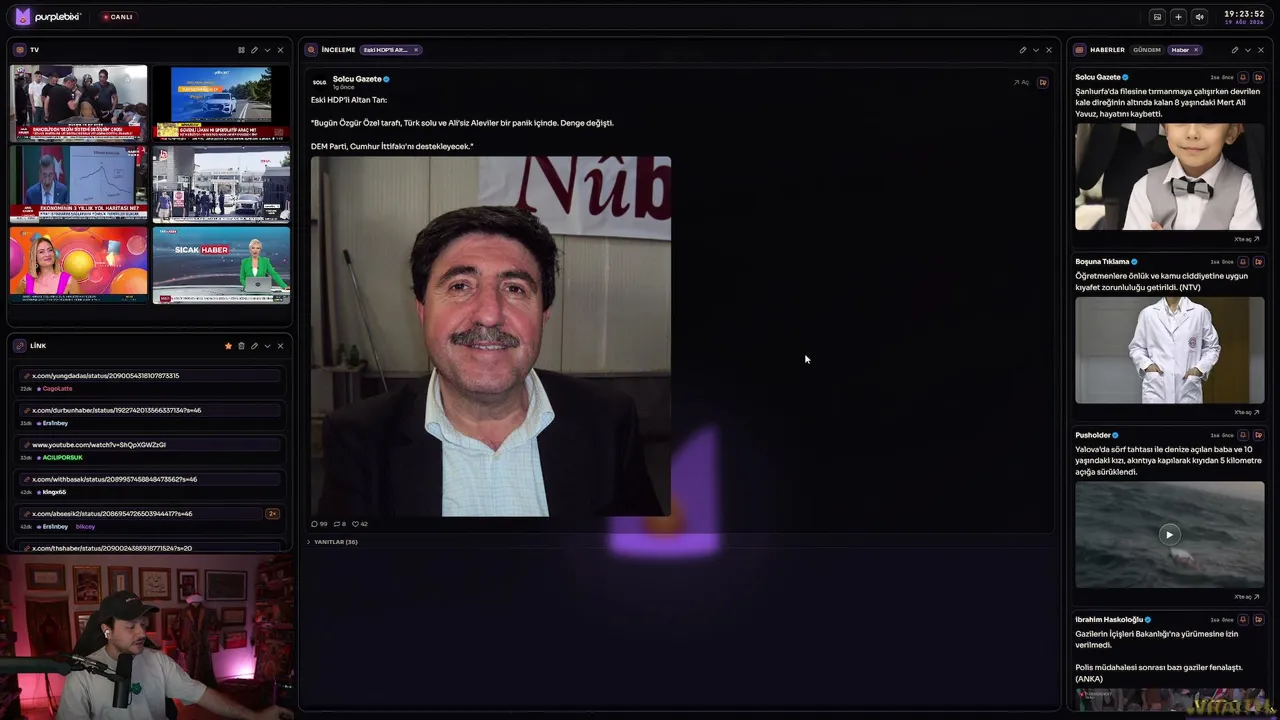Screen dimensions: 1280x720
Task: Open the TV channel showing the building gate
Action: (x=221, y=184)
